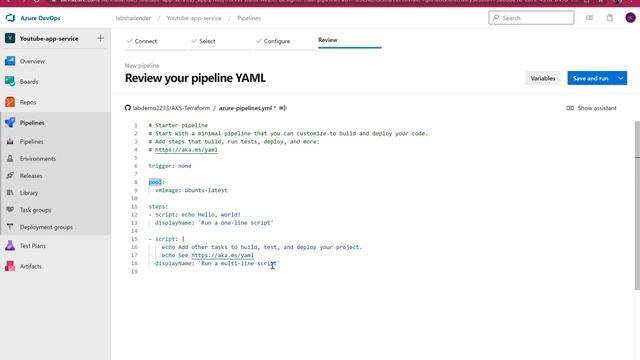The image size is (640, 360).
Task: Open the user profile avatar
Action: pos(630,18)
